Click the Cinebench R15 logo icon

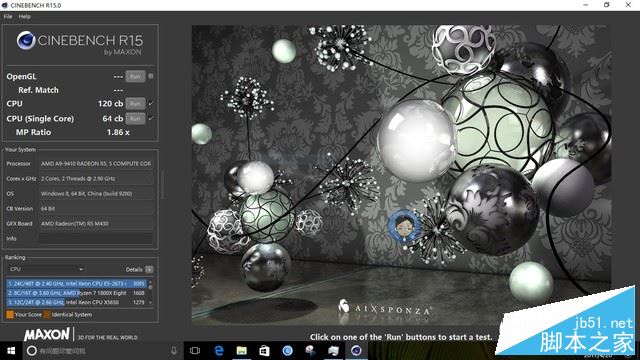tap(26, 41)
